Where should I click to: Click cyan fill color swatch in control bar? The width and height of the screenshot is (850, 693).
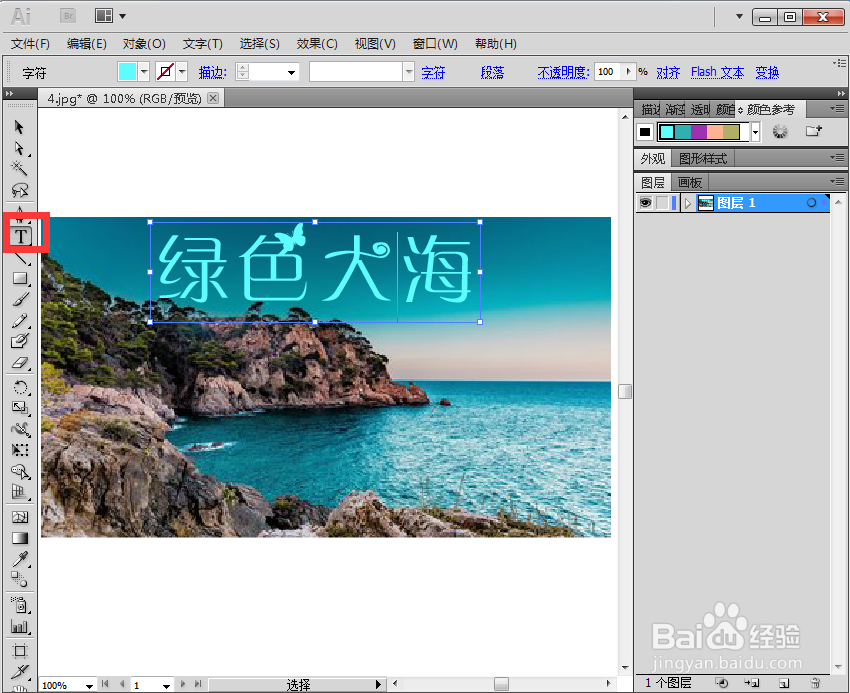[127, 72]
